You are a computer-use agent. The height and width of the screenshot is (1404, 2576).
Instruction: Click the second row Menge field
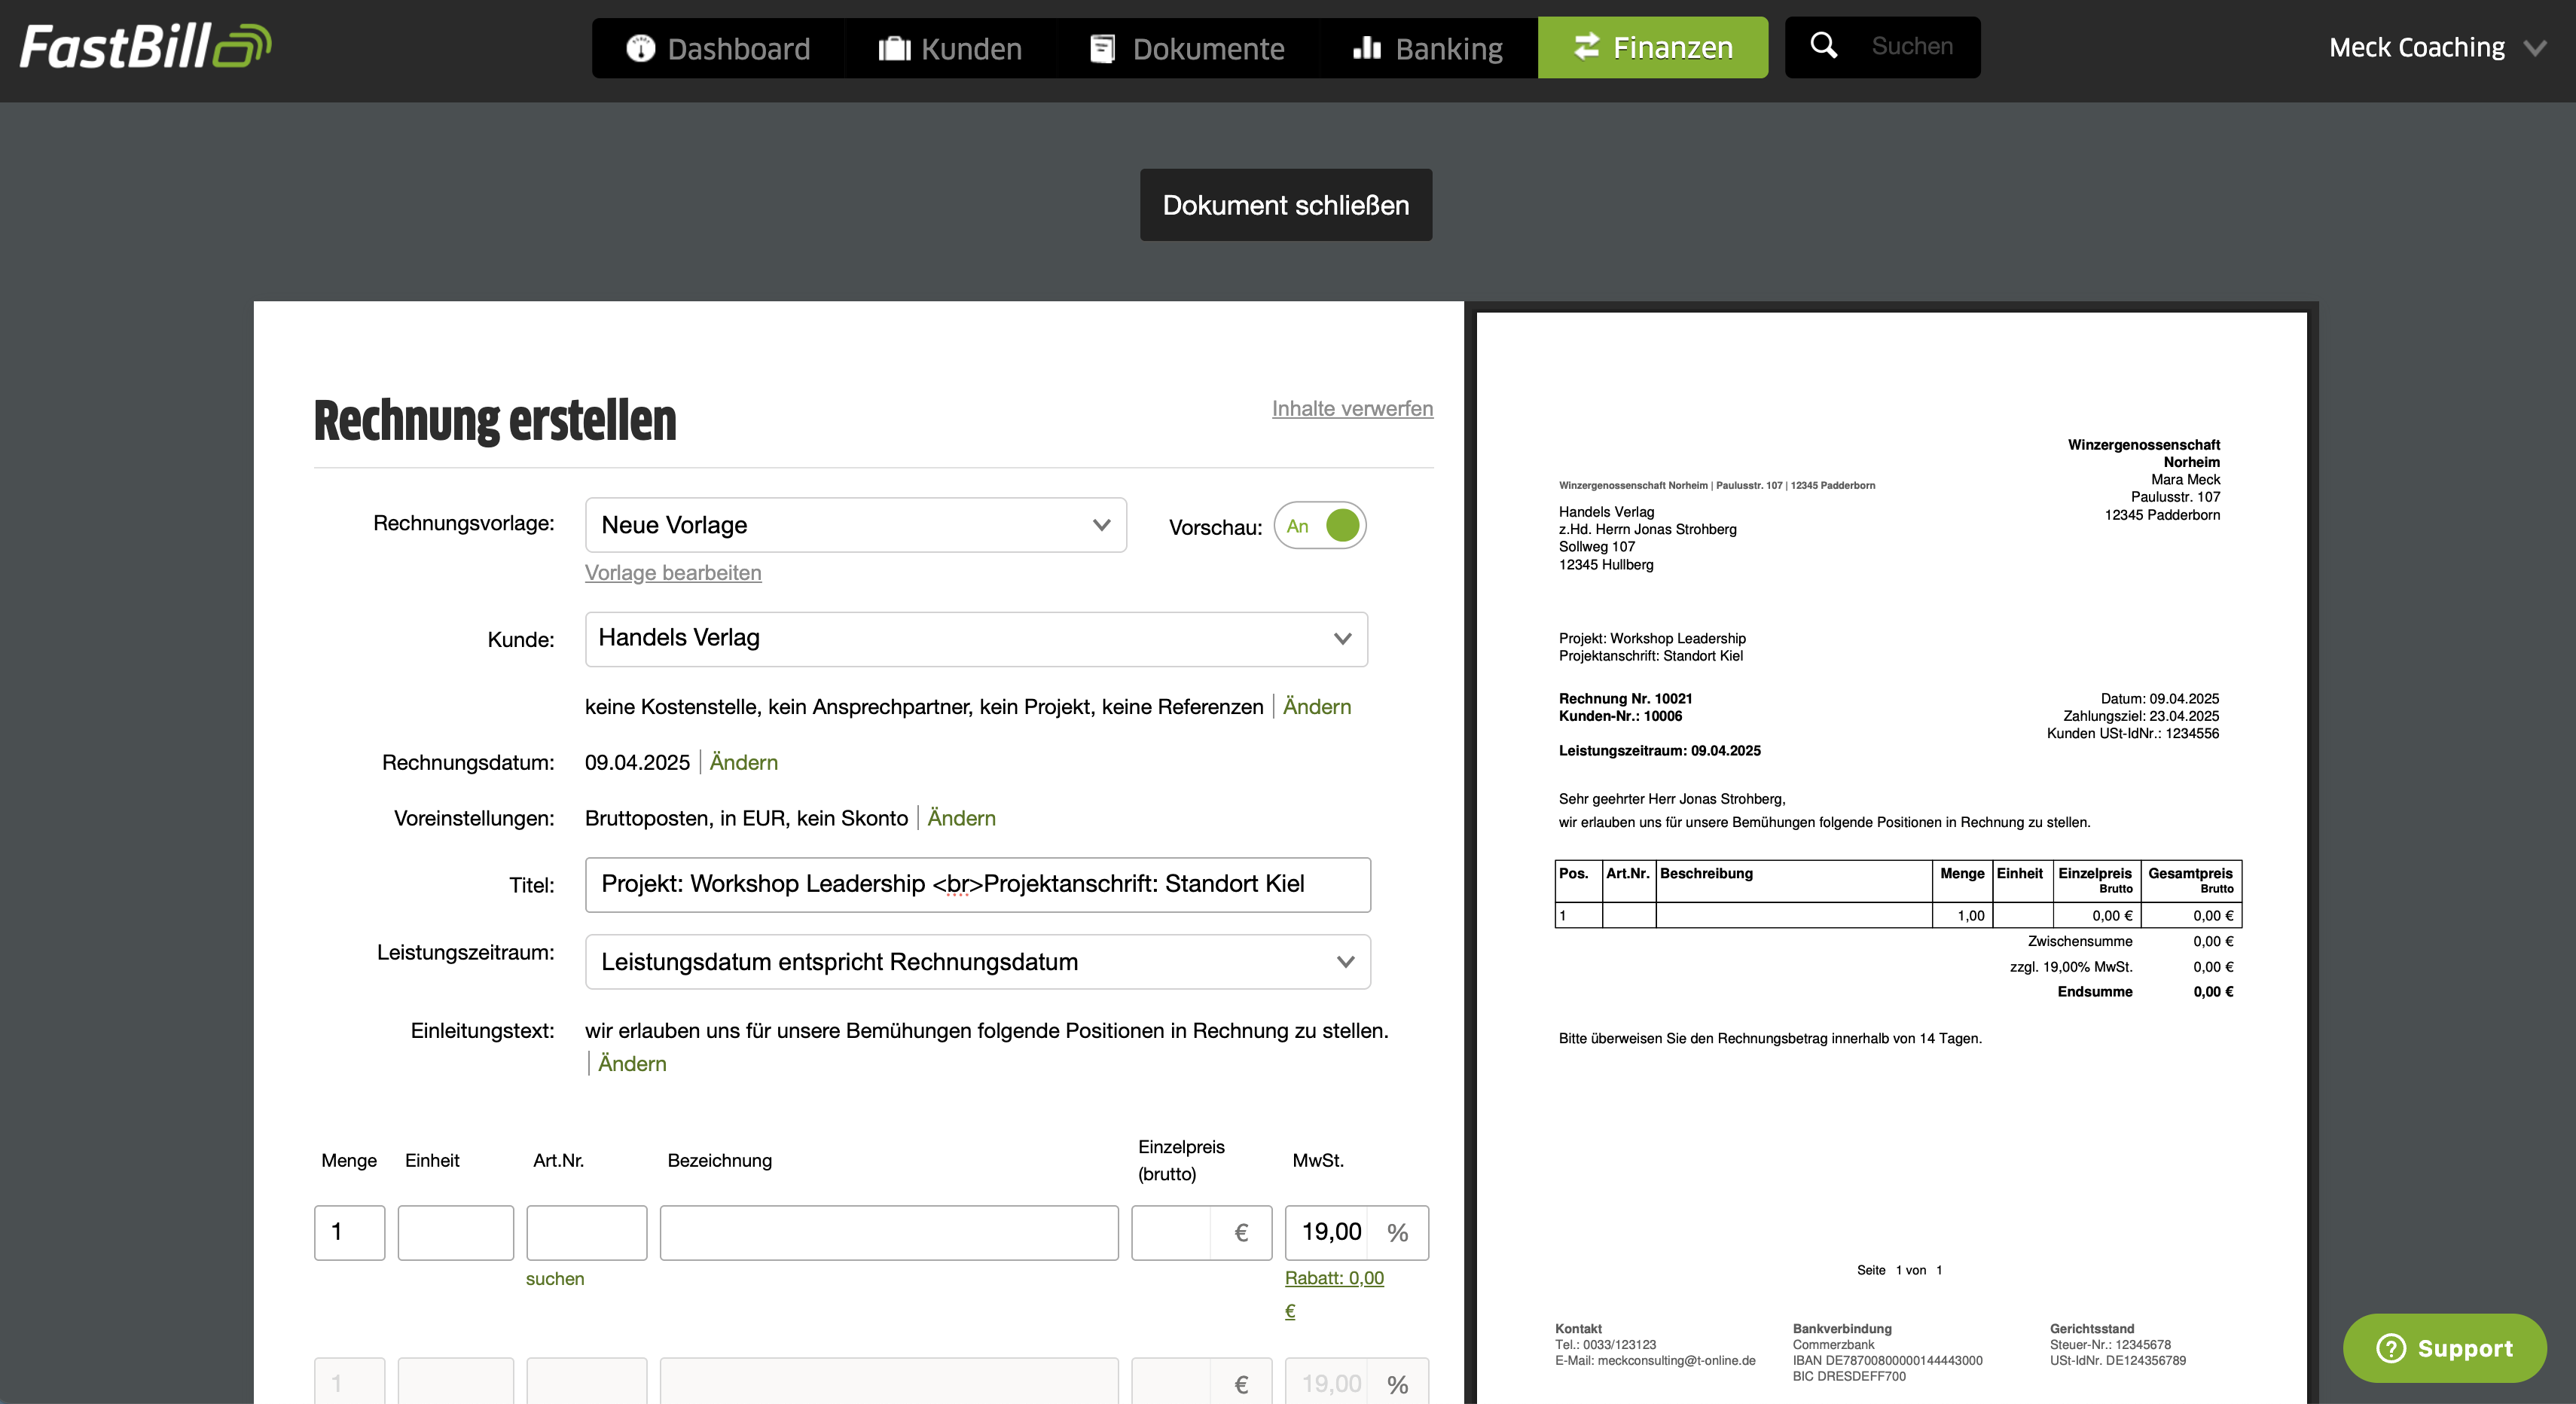(x=350, y=1380)
